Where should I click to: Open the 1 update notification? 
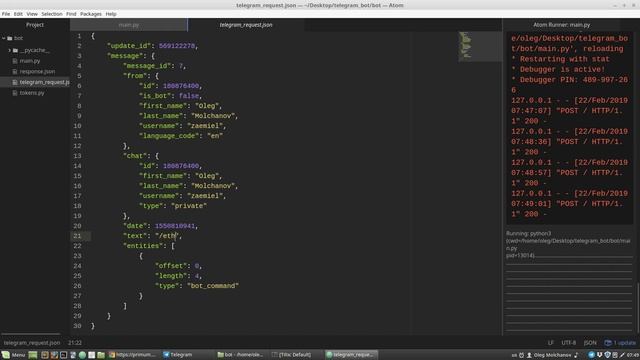coord(620,343)
